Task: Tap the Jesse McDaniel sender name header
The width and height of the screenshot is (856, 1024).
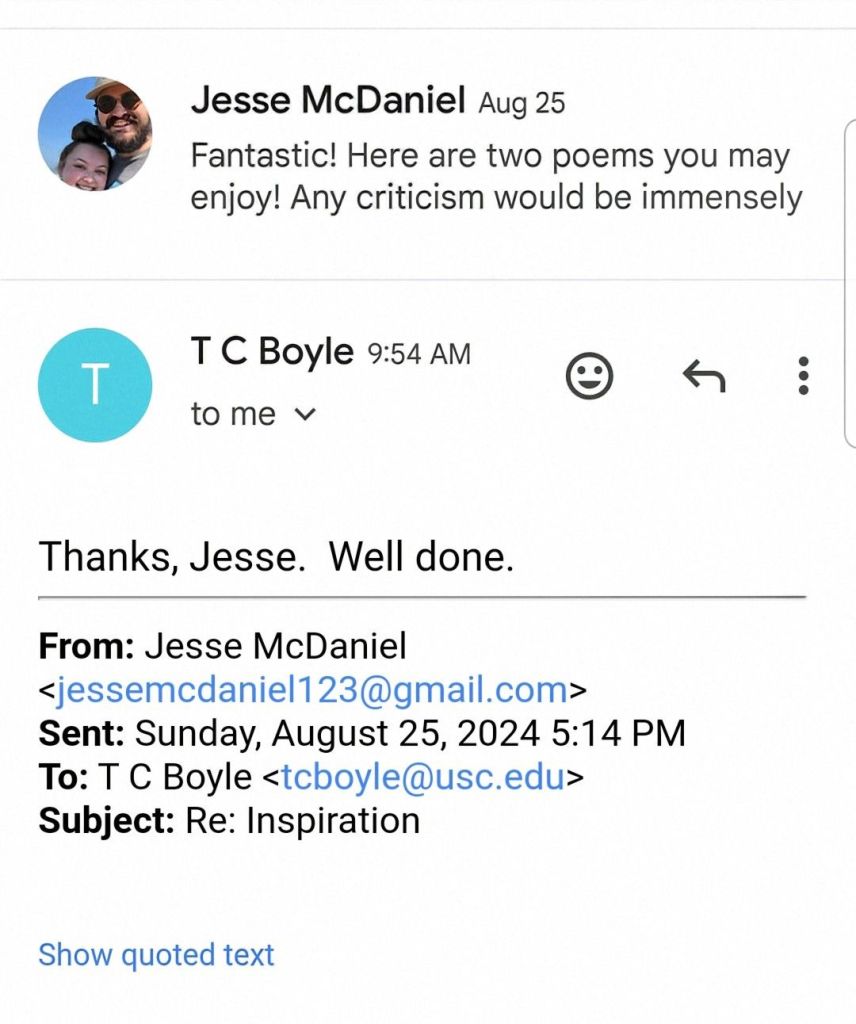Action: (328, 101)
